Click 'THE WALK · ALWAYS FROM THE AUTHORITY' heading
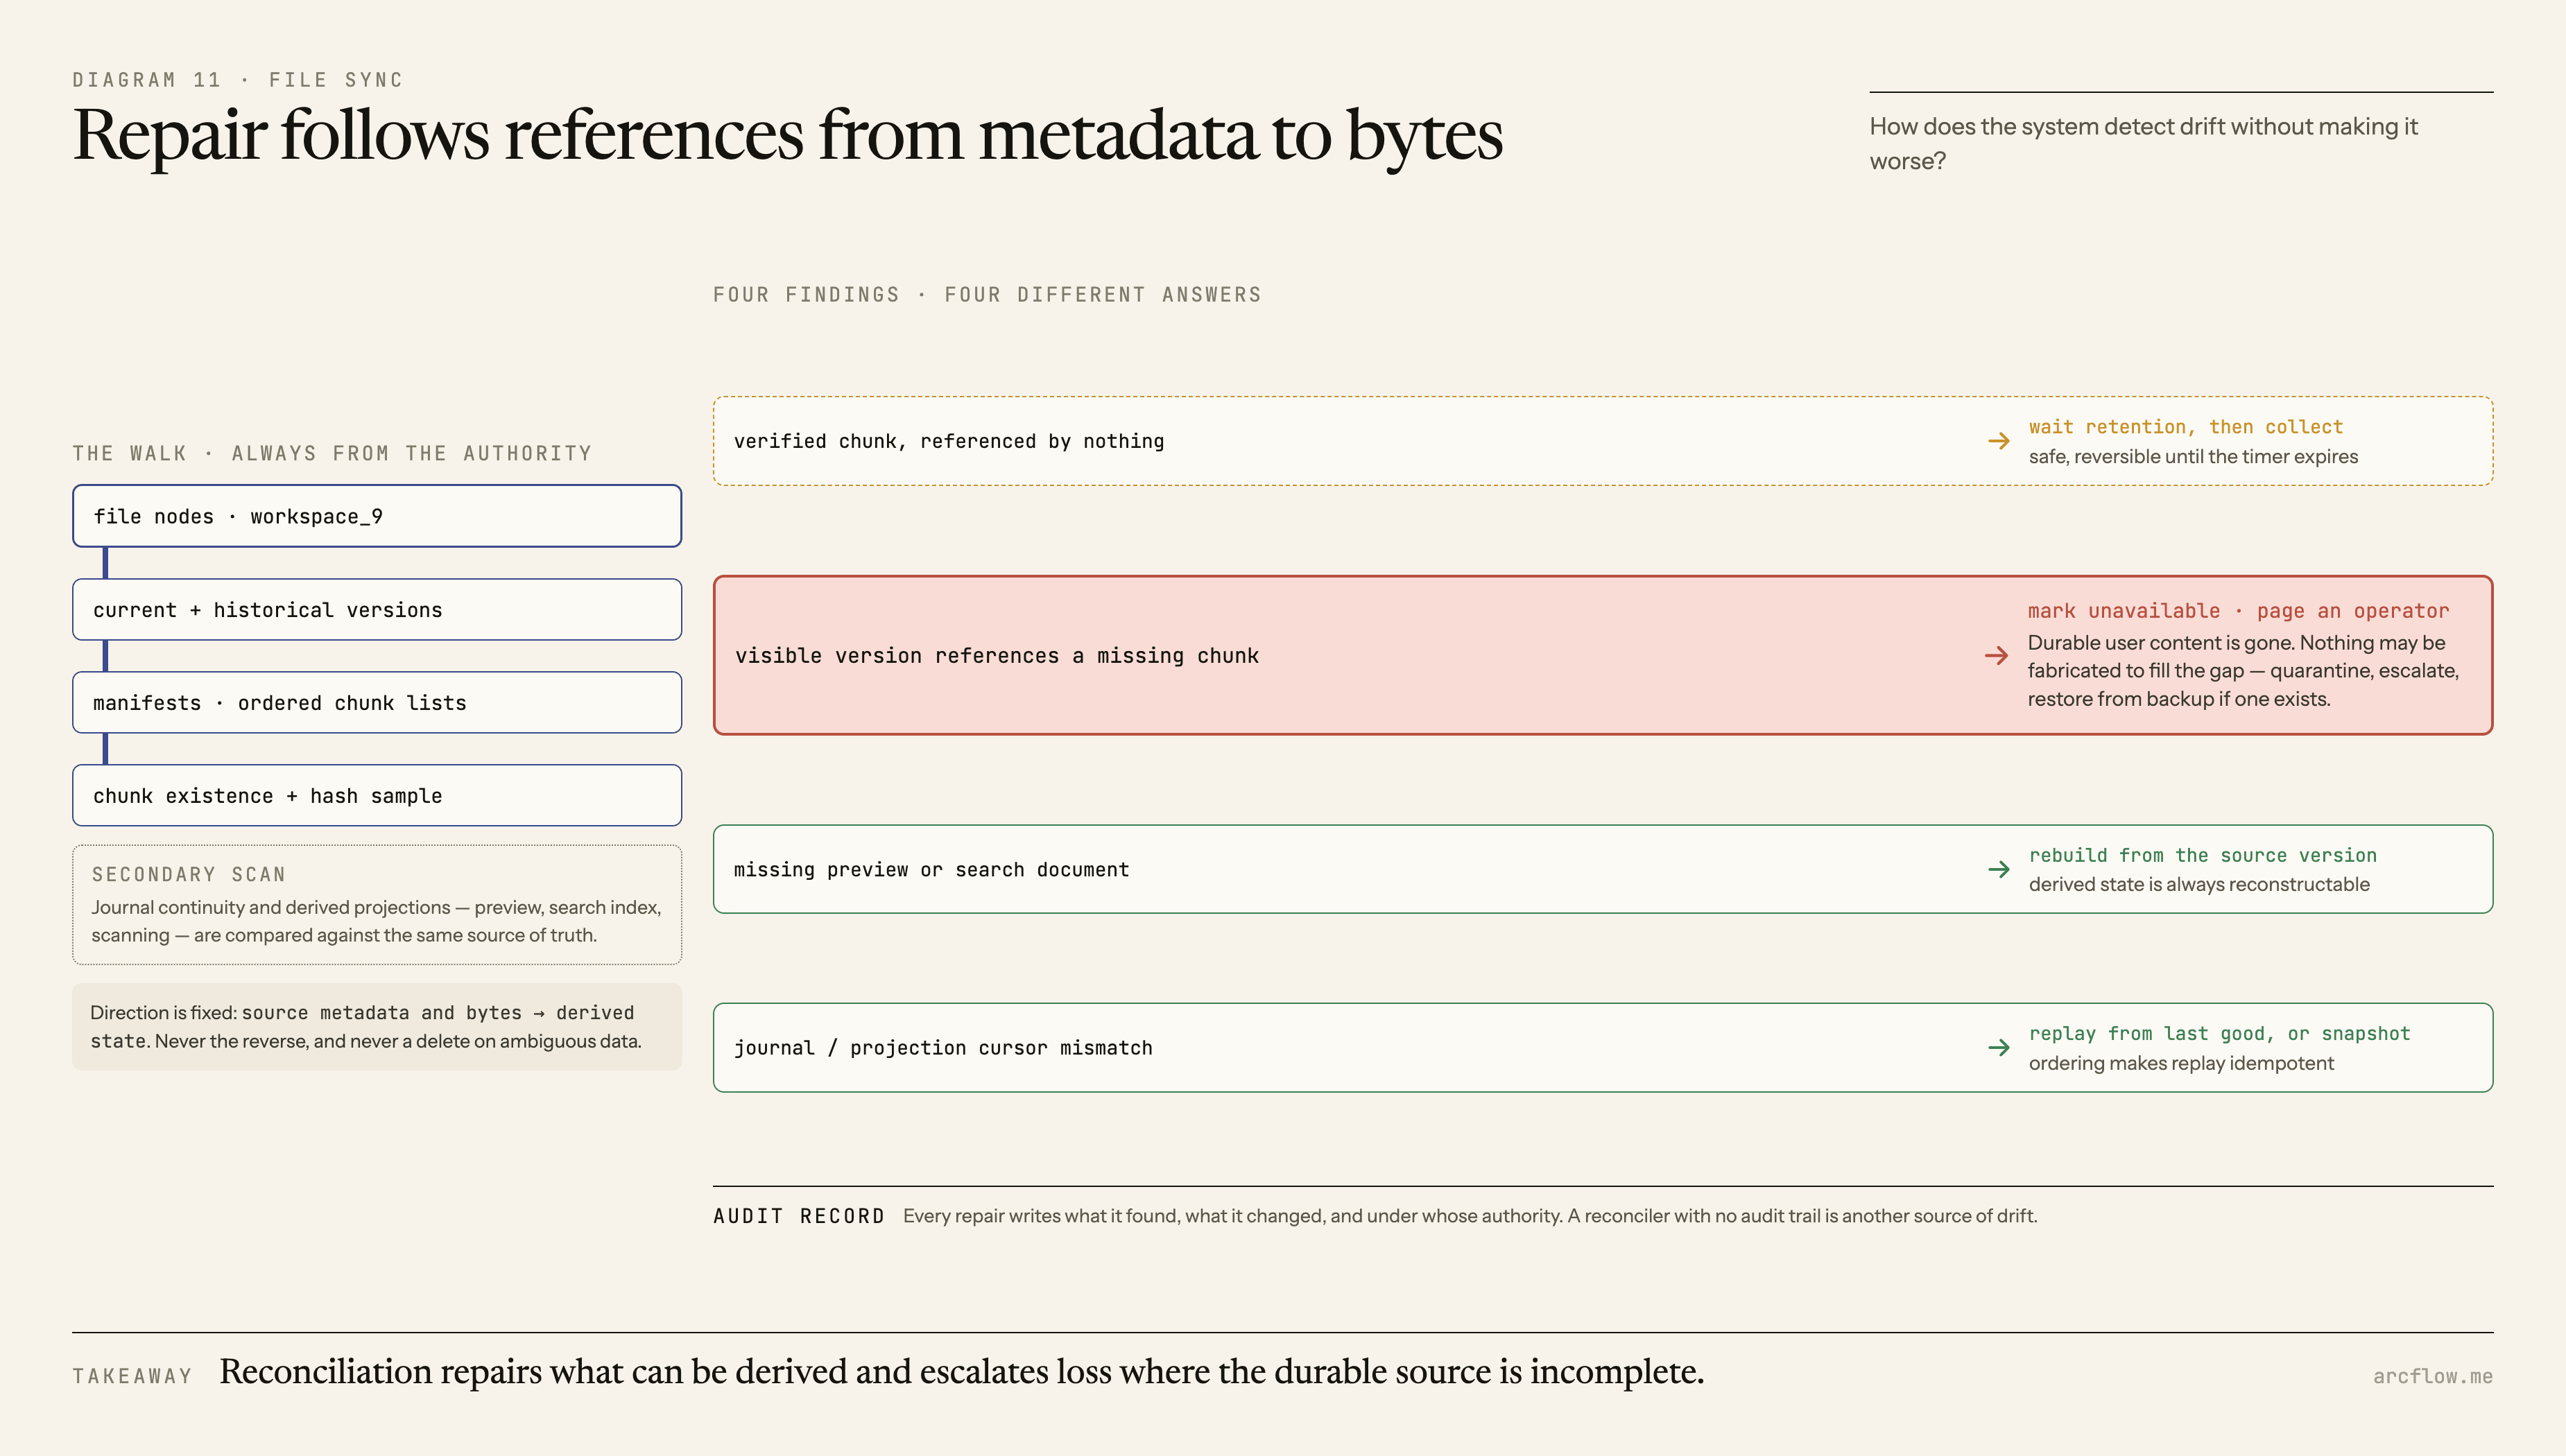Screen dimensions: 2566x1456 click(332, 454)
